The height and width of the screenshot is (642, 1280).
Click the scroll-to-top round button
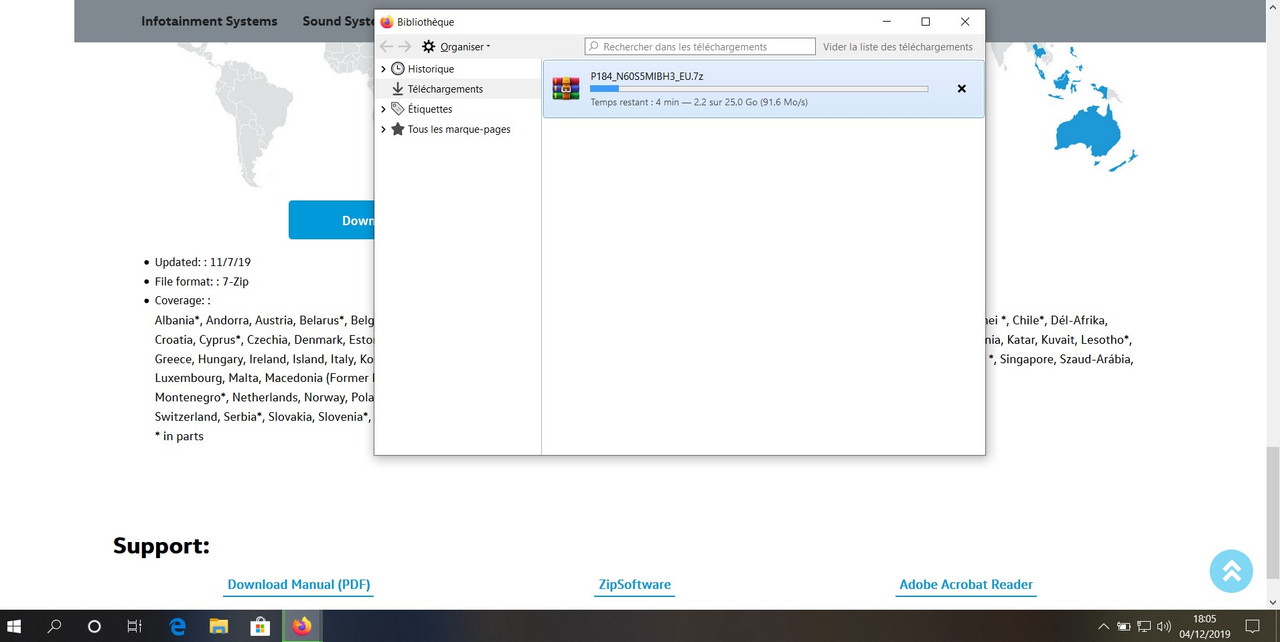[x=1231, y=570]
